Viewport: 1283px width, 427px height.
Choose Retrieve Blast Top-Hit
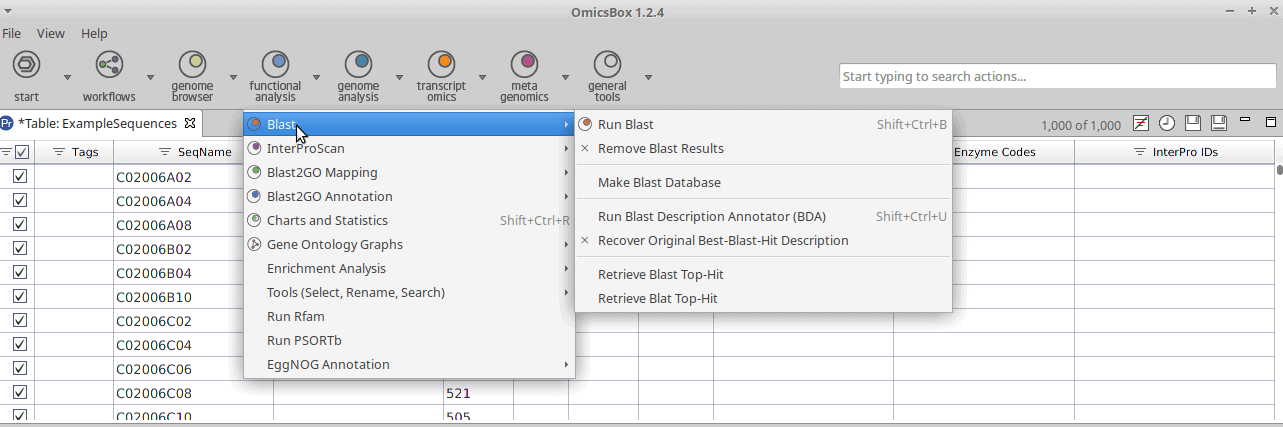[x=763, y=274]
